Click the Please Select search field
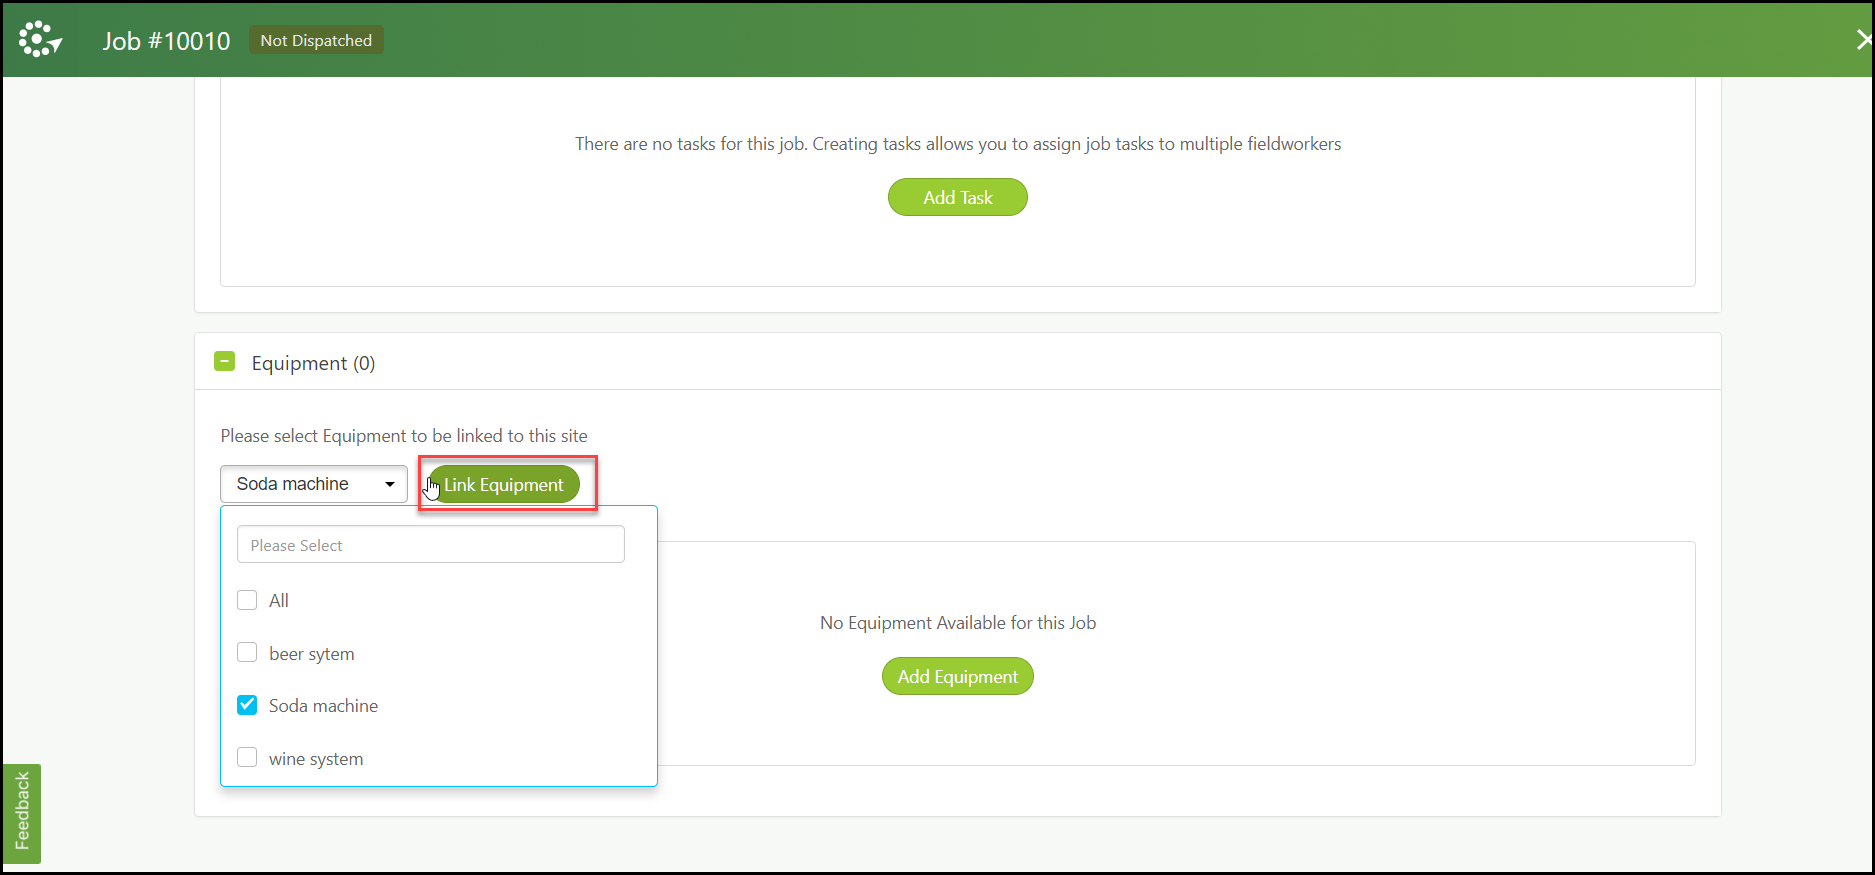 tap(431, 545)
